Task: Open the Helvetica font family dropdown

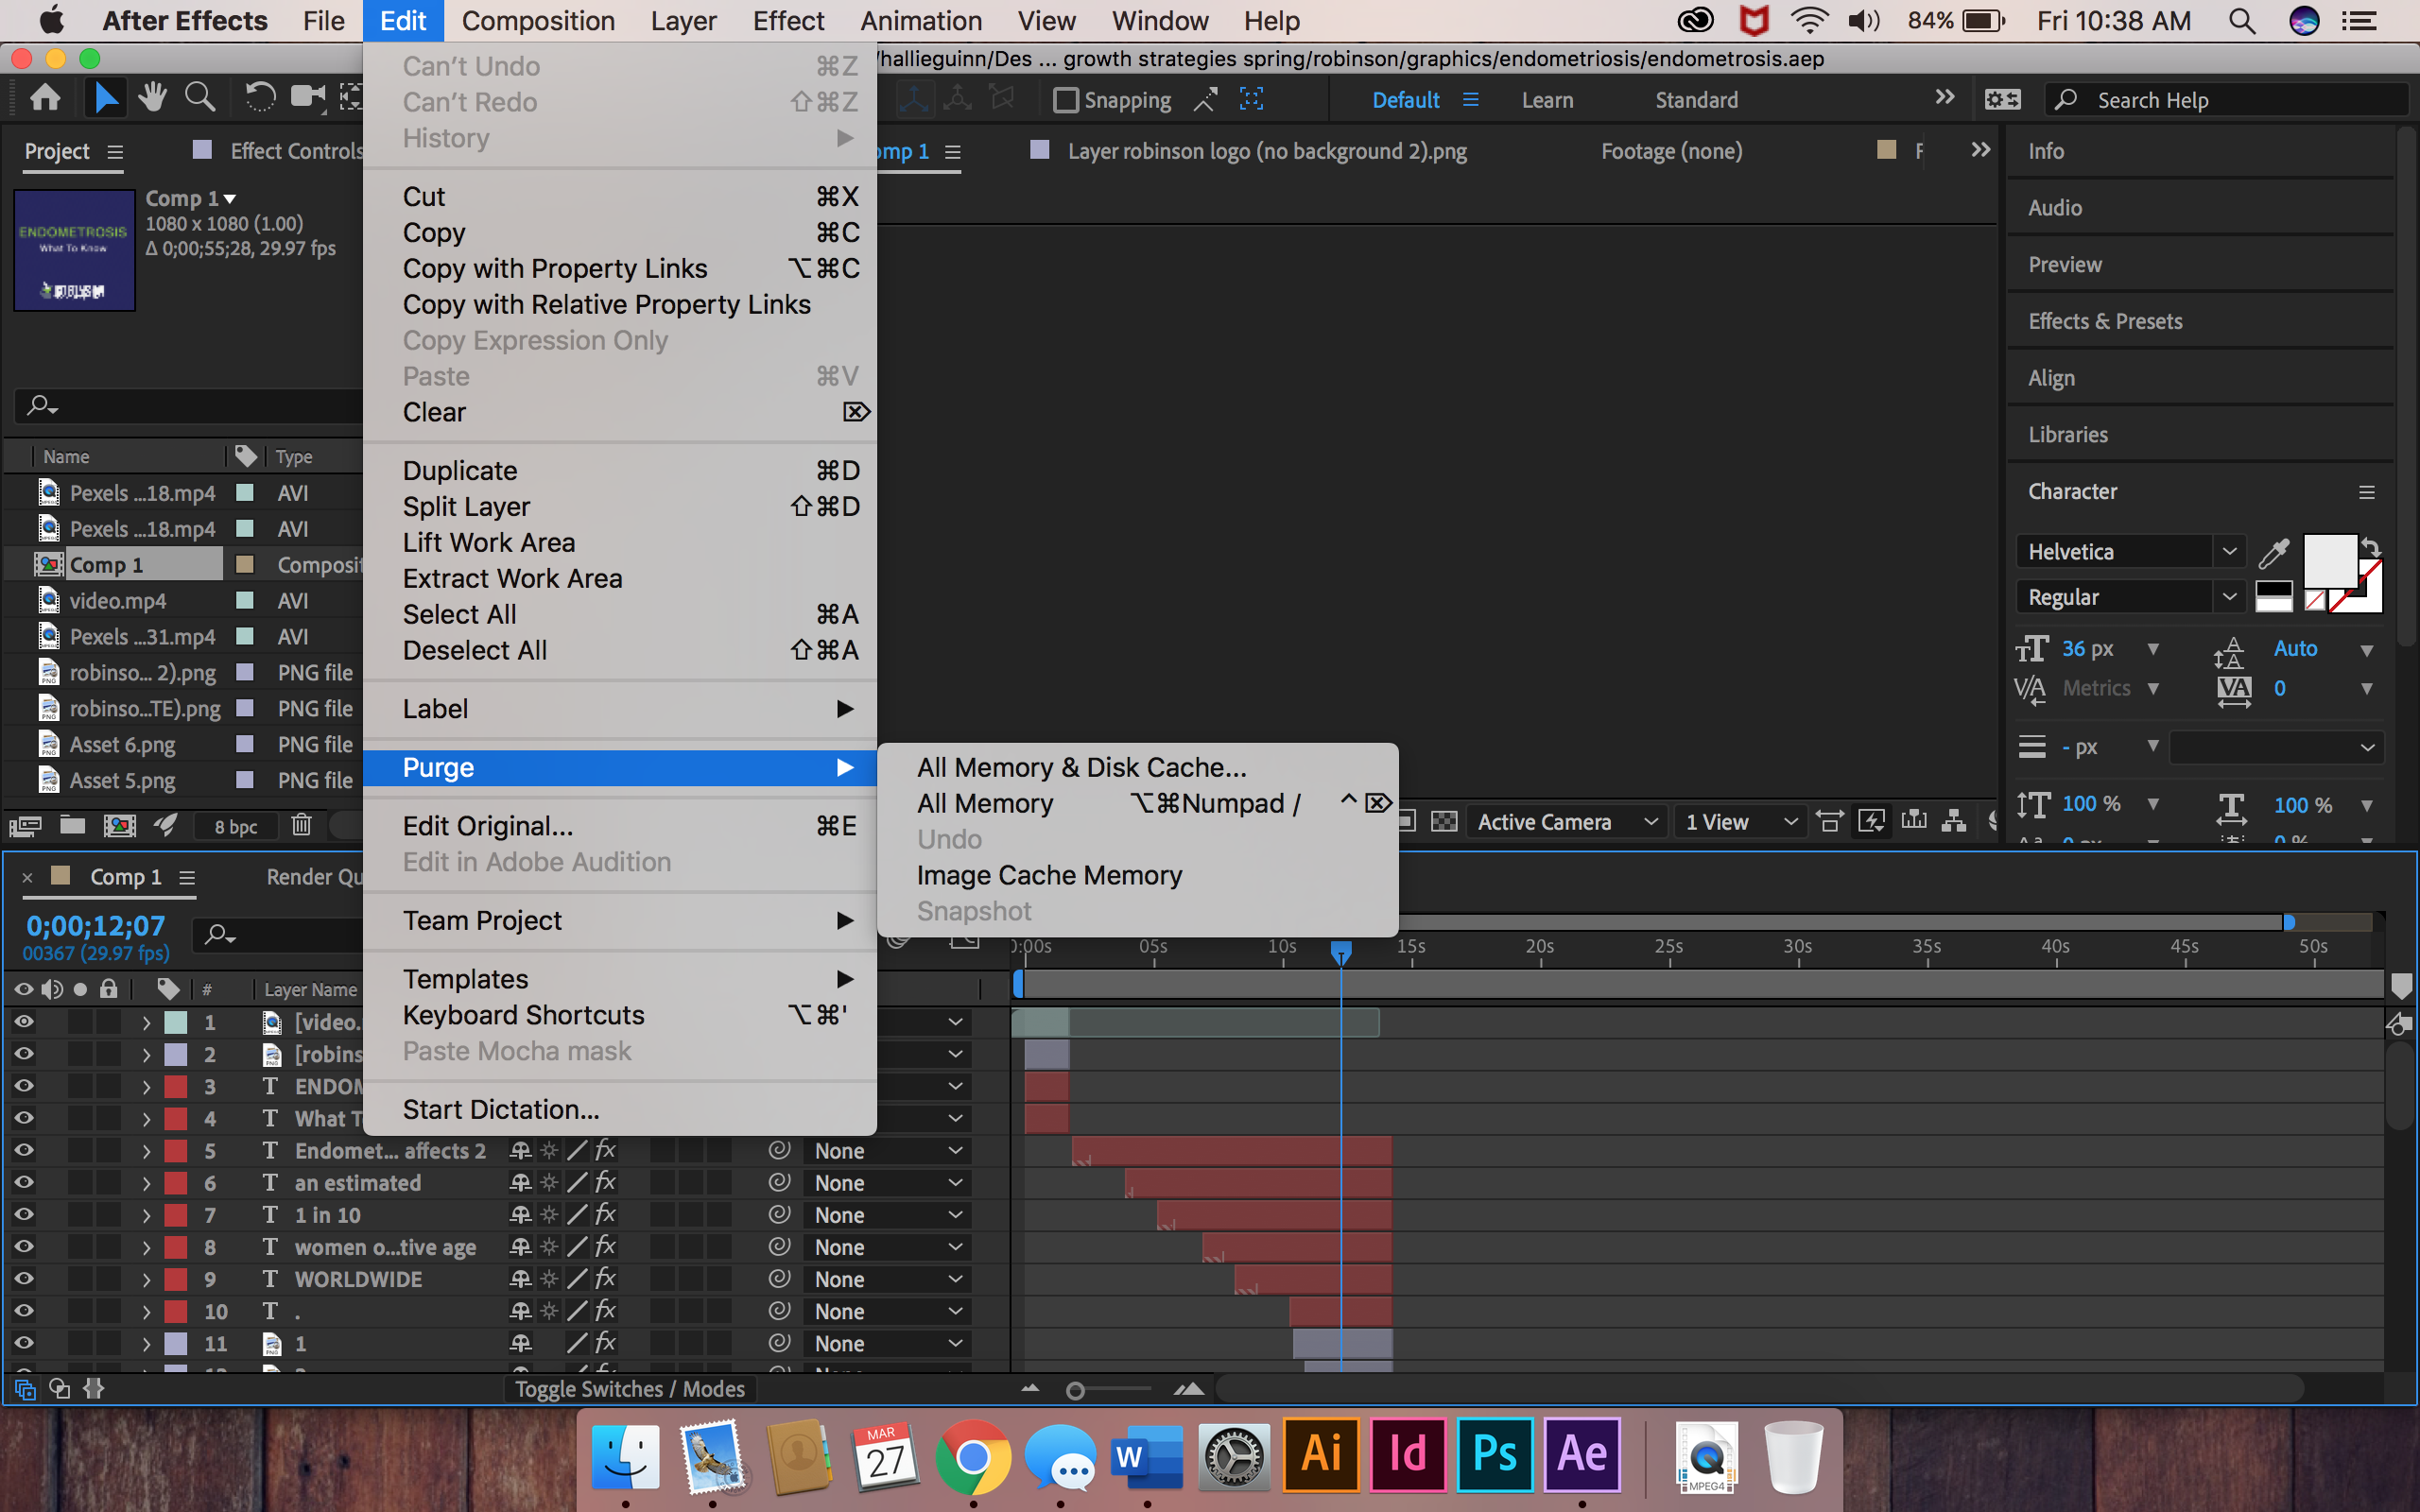Action: tap(2228, 551)
